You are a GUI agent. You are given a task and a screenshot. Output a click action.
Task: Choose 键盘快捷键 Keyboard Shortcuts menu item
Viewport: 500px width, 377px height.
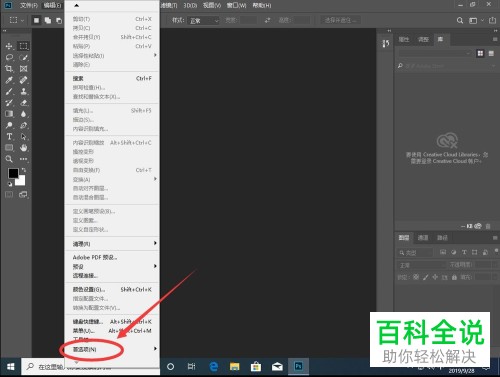click(112, 322)
